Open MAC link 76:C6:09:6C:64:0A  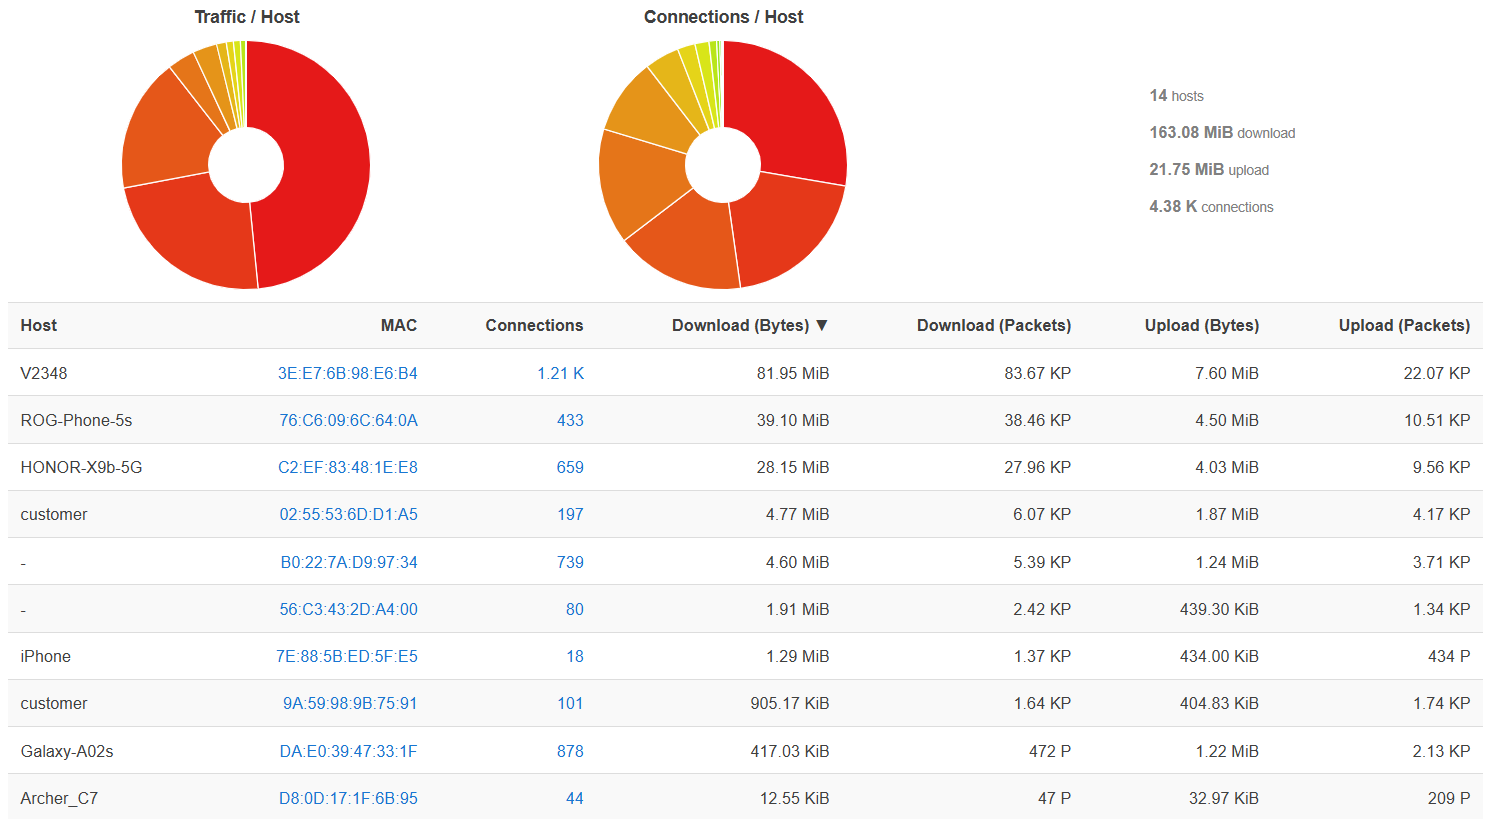(x=348, y=420)
